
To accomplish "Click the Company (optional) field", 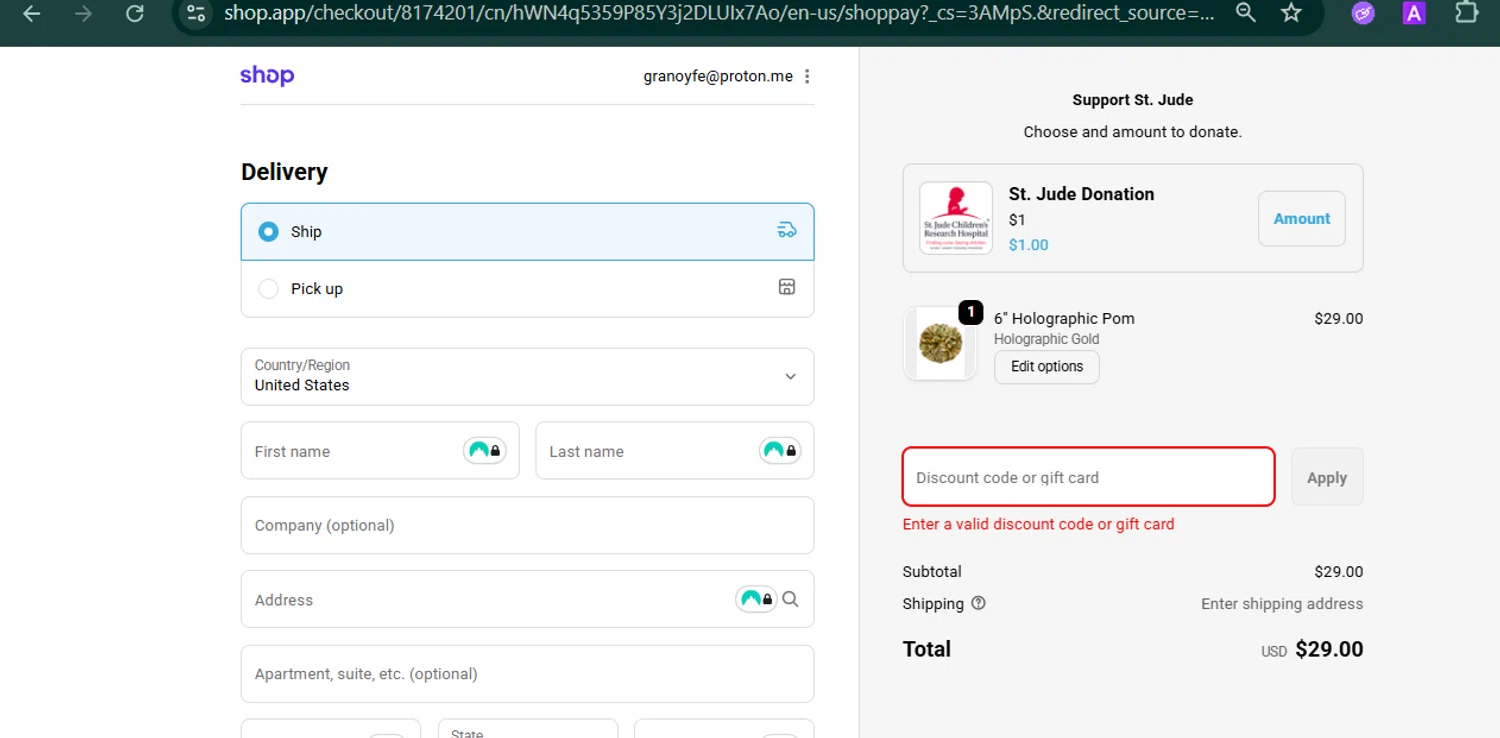I will point(528,525).
